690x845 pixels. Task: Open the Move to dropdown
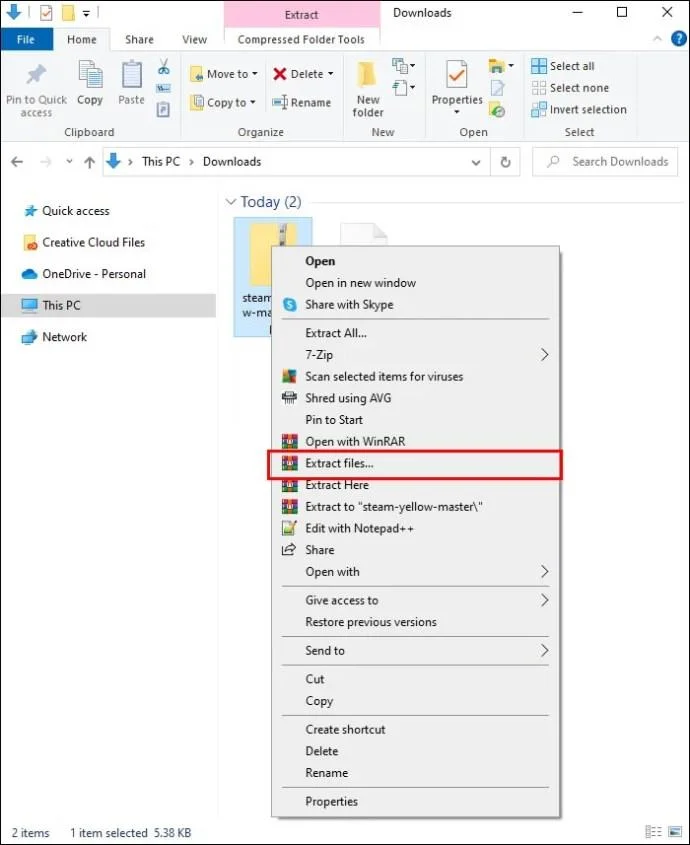[224, 74]
